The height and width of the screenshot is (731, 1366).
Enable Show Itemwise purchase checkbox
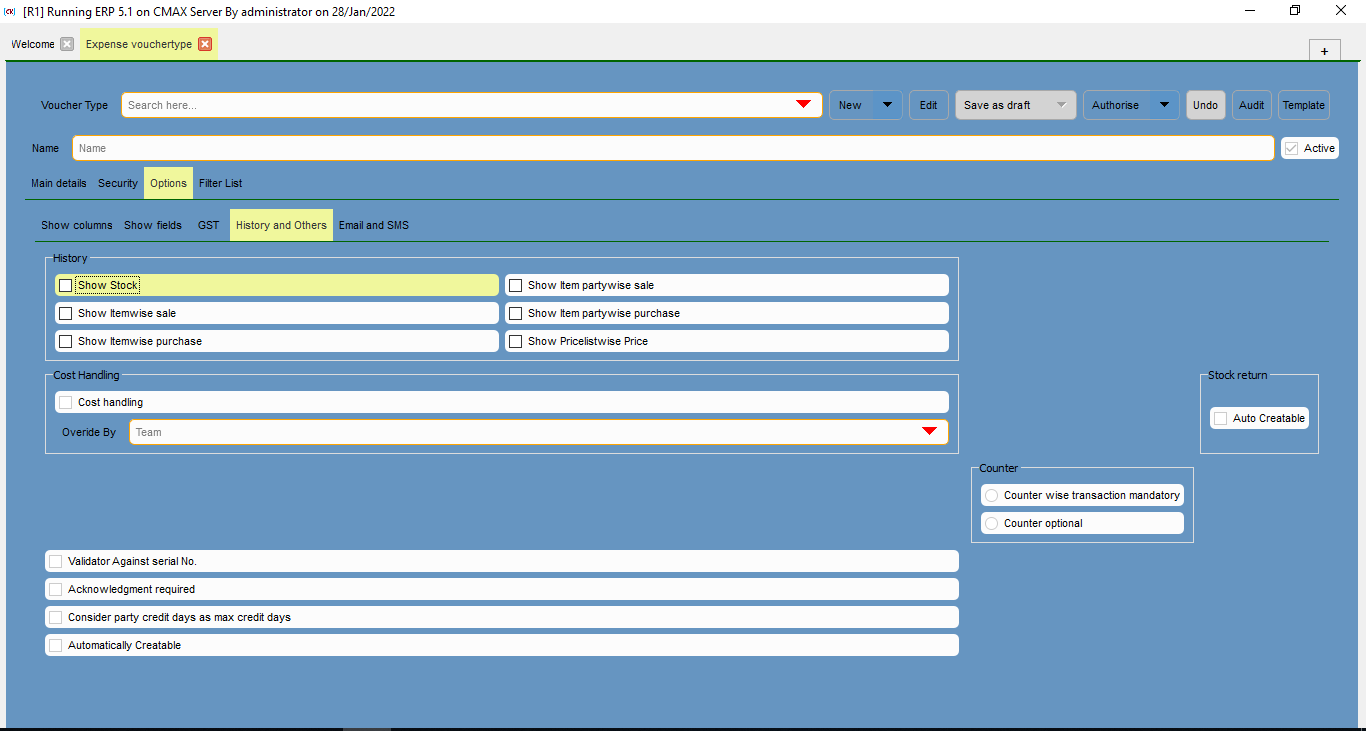(x=66, y=341)
